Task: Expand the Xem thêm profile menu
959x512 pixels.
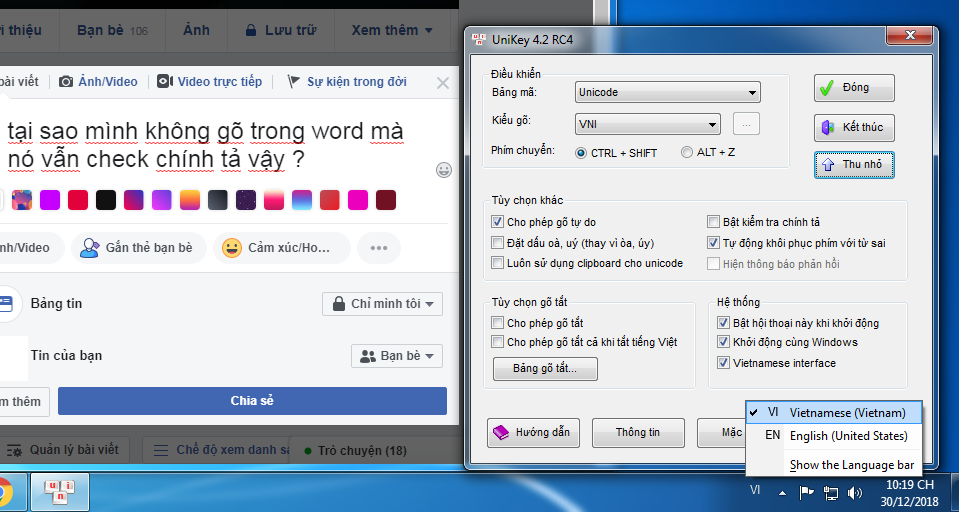Action: [392, 30]
